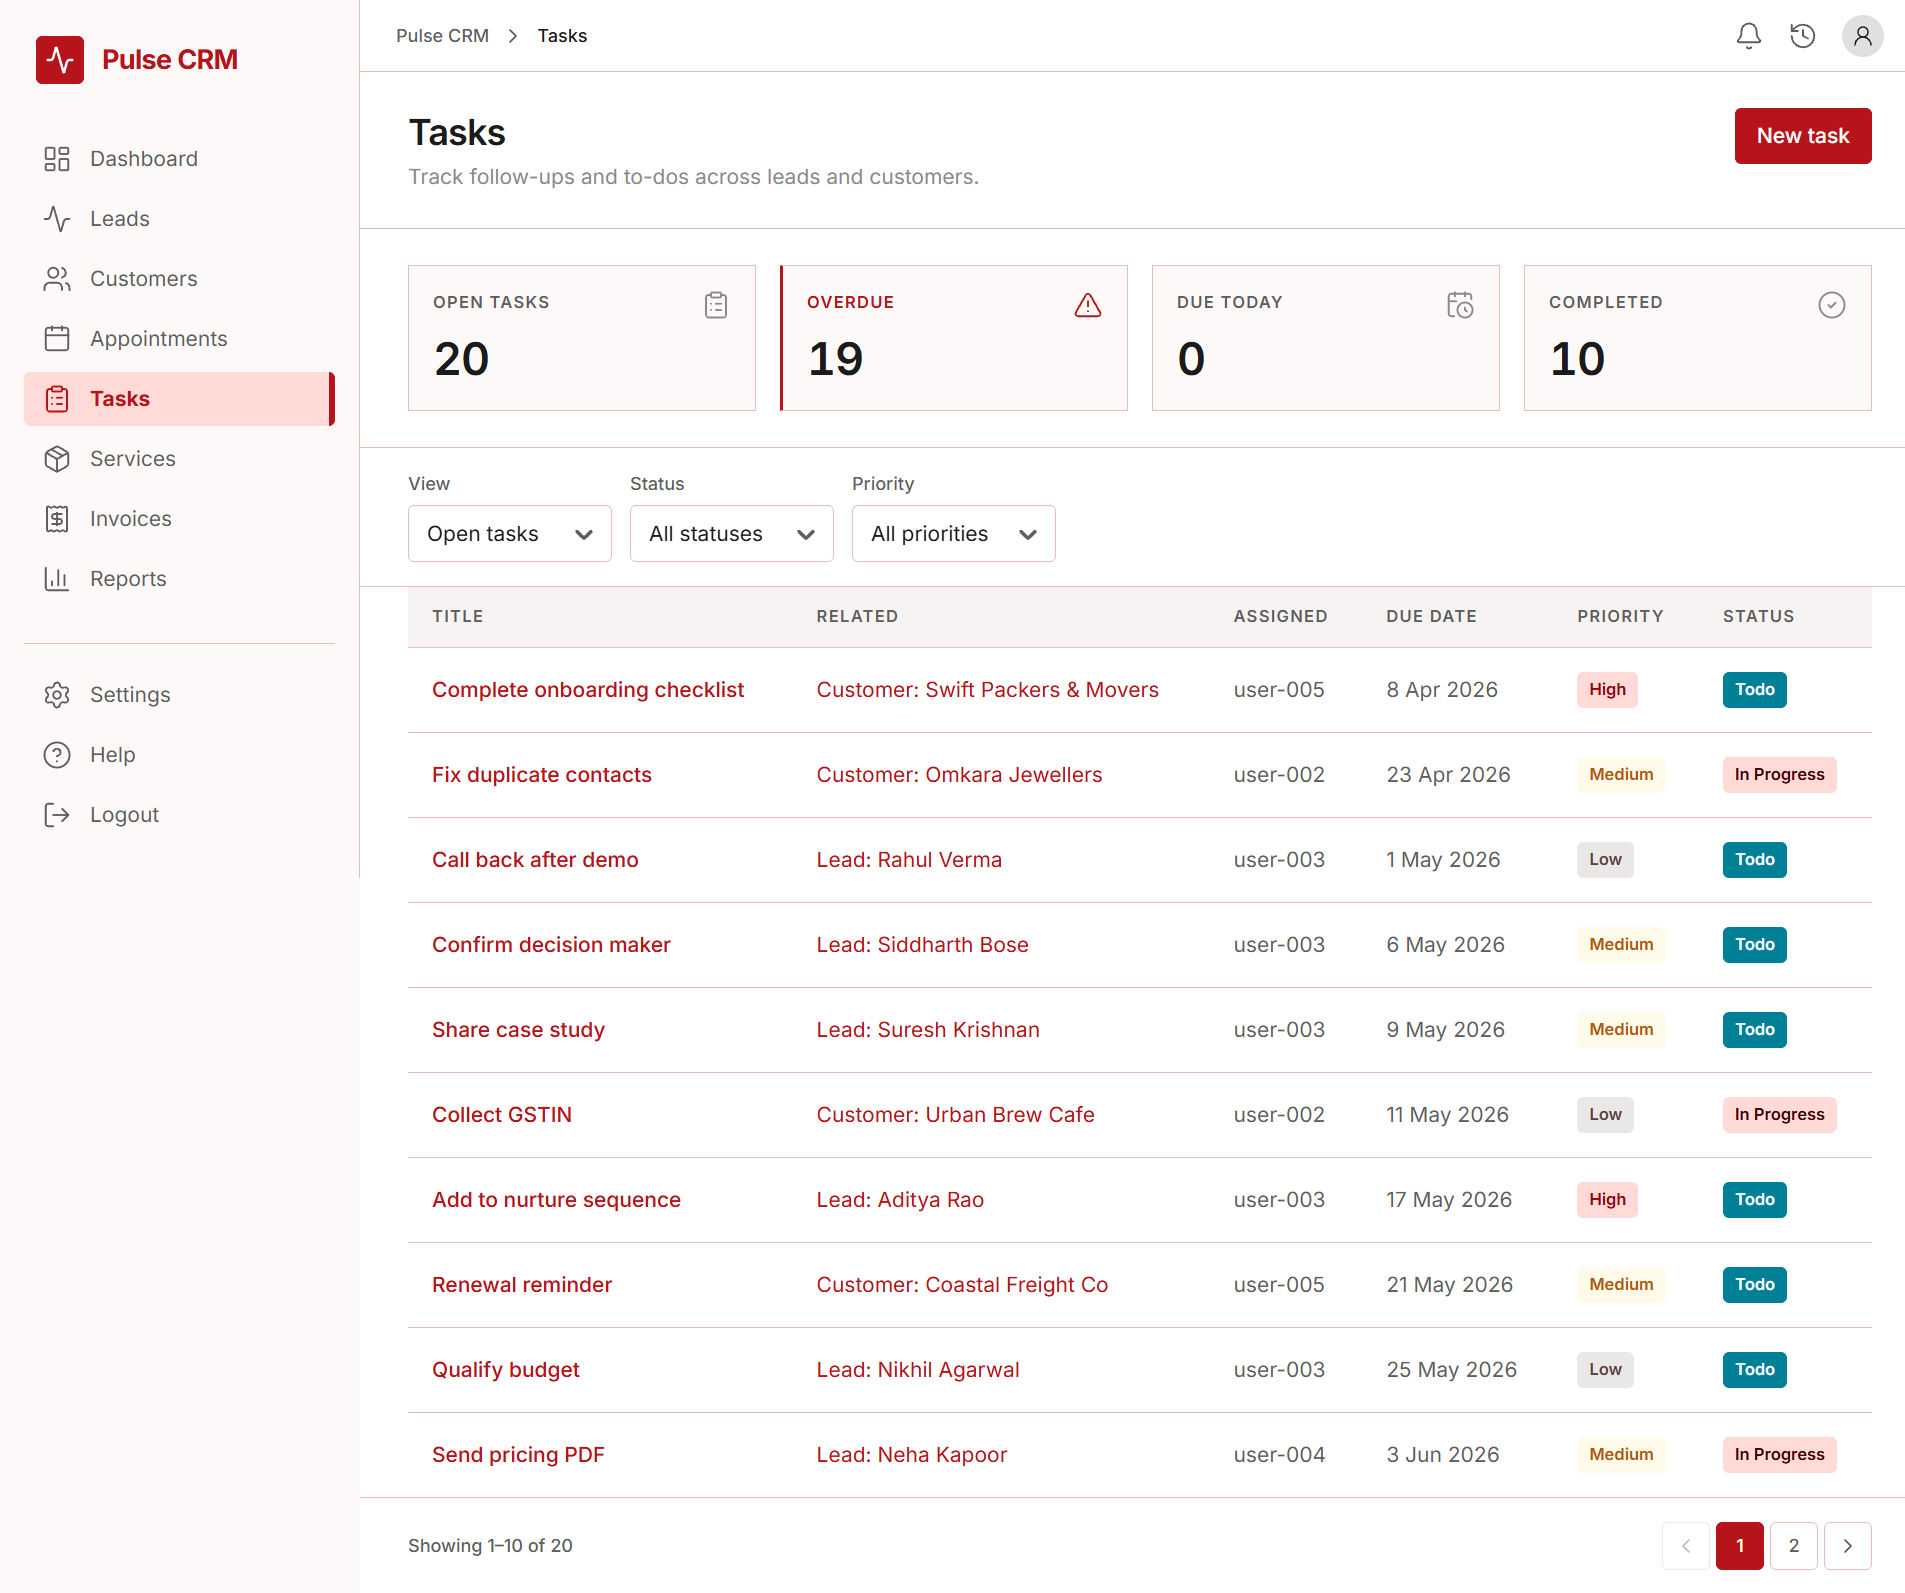This screenshot has height=1593, width=1905.
Task: Click the Settings gear icon
Action: (57, 695)
